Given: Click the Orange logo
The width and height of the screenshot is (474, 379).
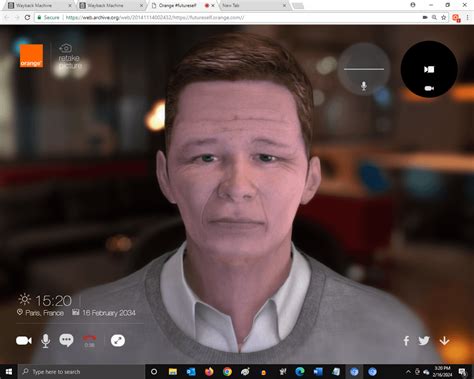Looking at the screenshot, I should (31, 56).
